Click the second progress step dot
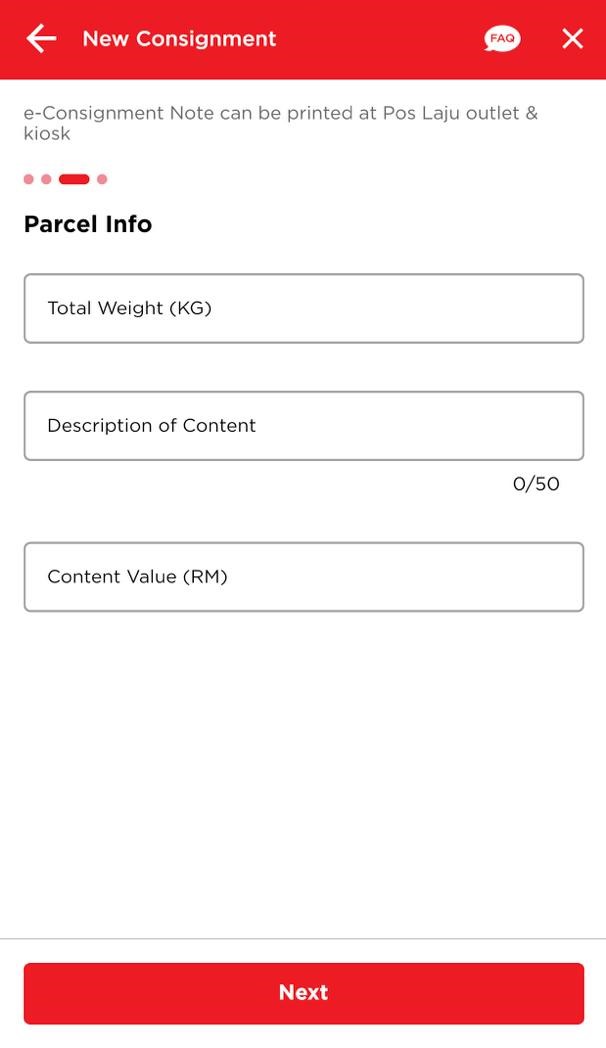606x1048 pixels. click(46, 180)
